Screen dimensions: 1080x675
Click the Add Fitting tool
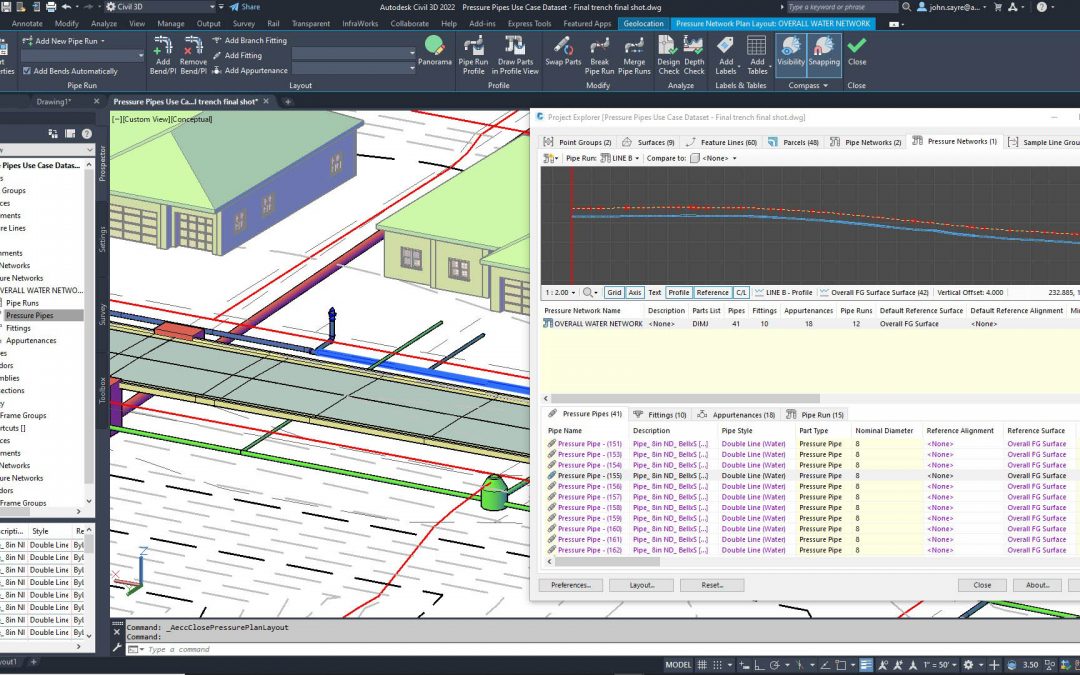(237, 55)
